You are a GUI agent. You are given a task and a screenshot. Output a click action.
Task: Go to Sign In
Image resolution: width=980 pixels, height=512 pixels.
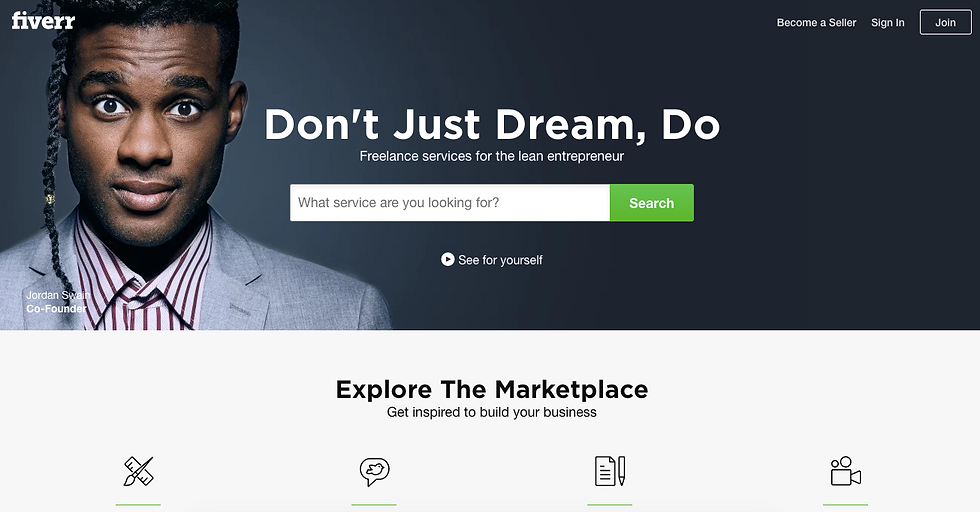888,23
